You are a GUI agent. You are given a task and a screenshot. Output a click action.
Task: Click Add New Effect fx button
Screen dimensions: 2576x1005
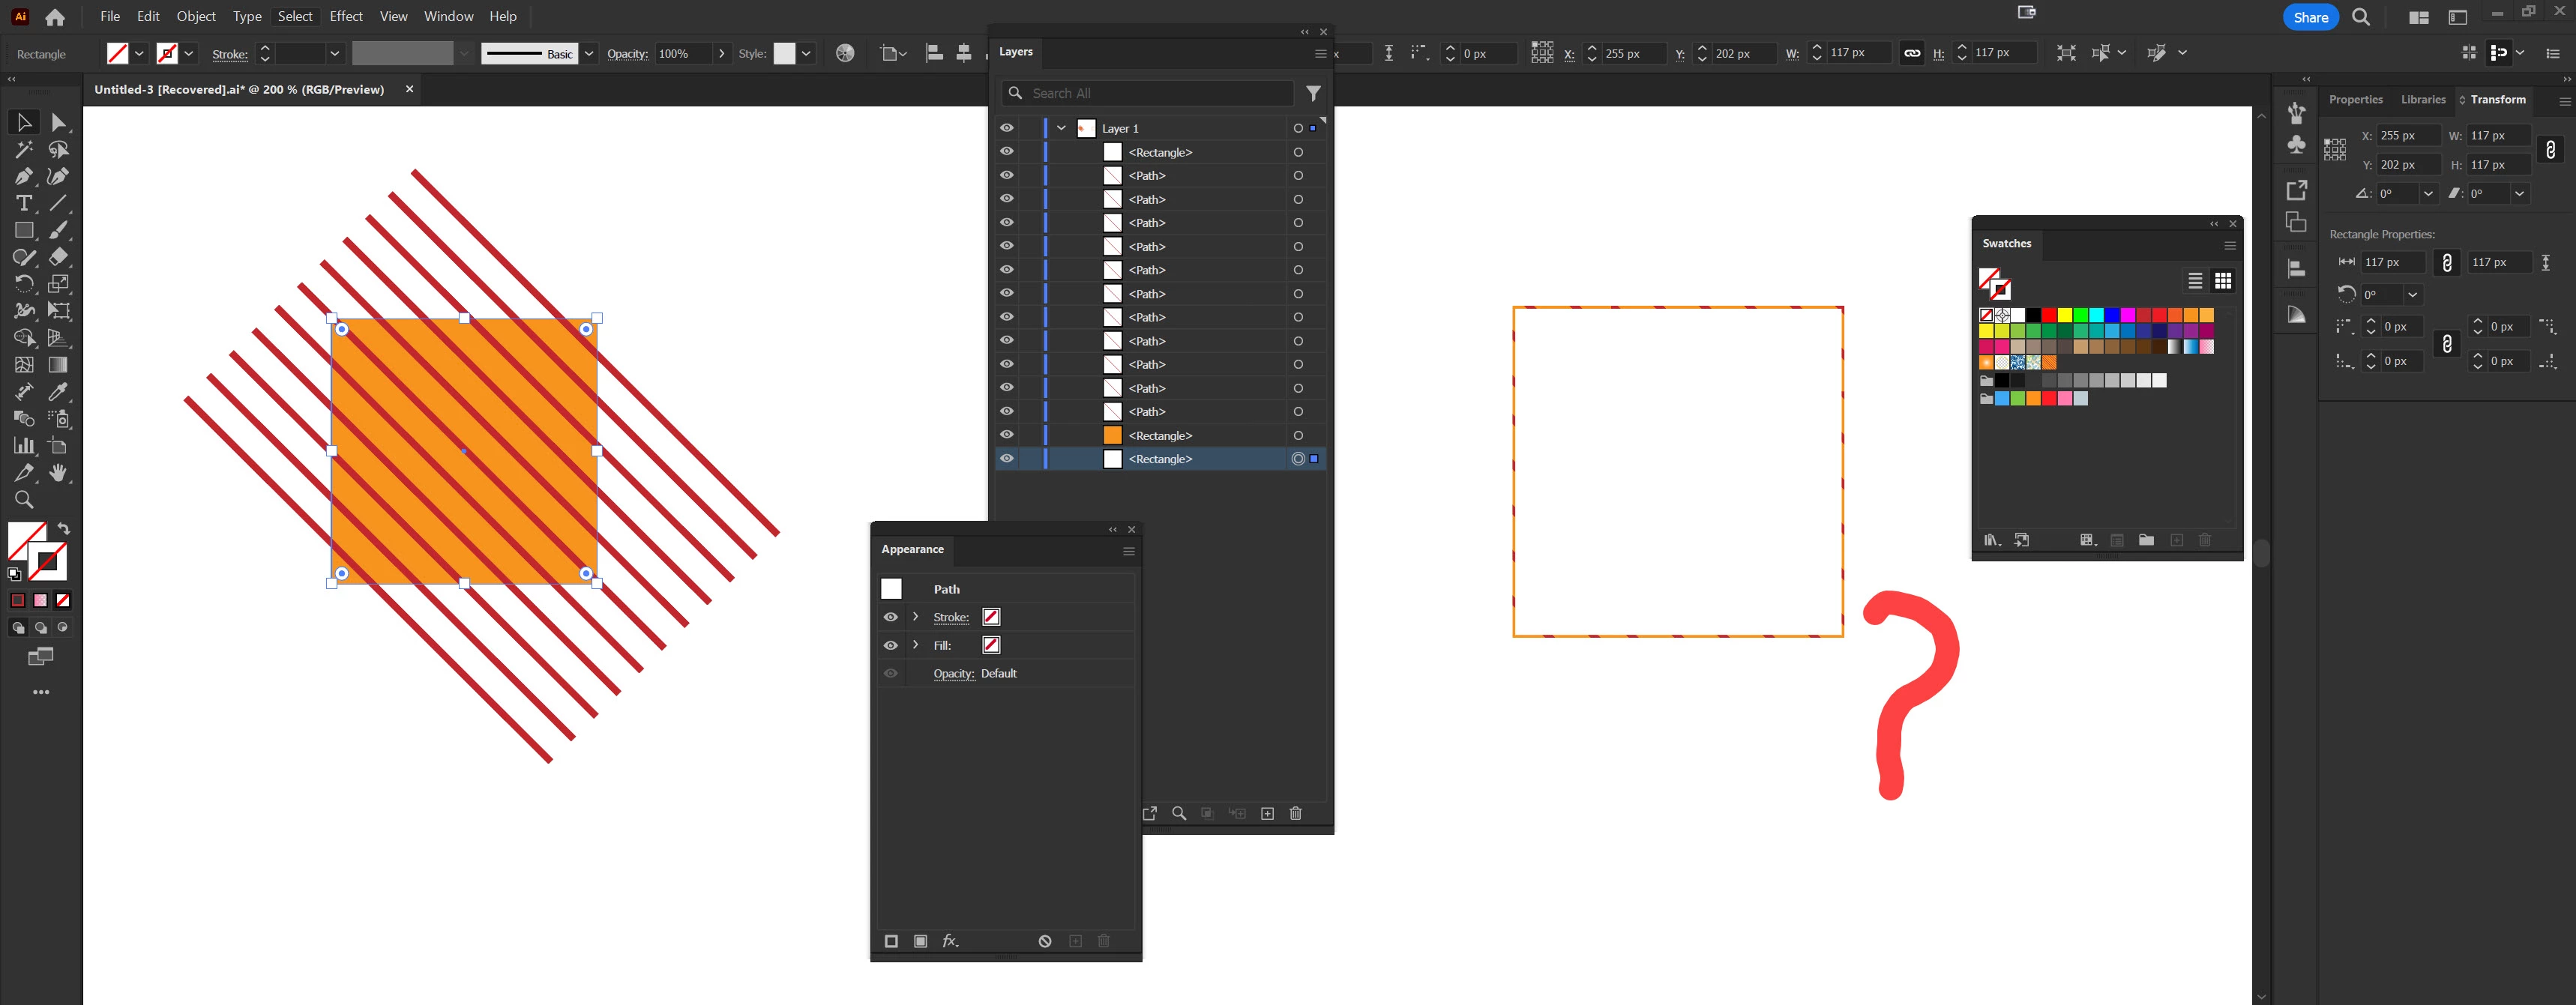[950, 941]
